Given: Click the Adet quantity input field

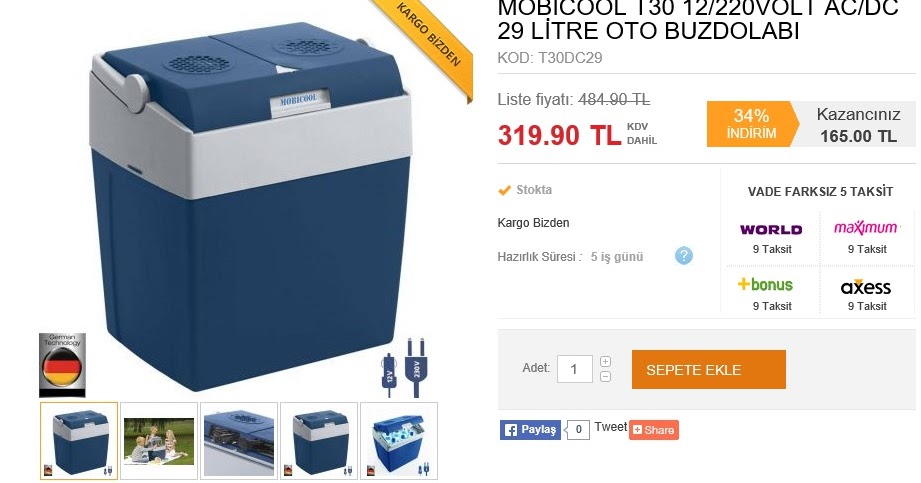Looking at the screenshot, I should [x=574, y=369].
